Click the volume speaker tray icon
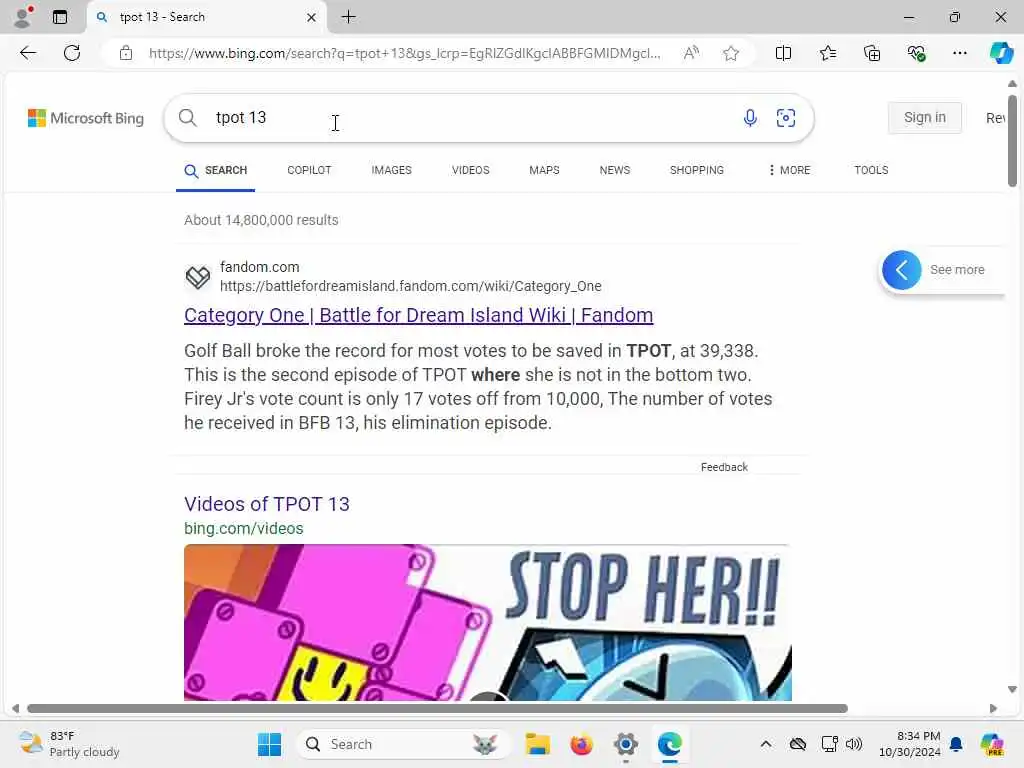 click(854, 744)
